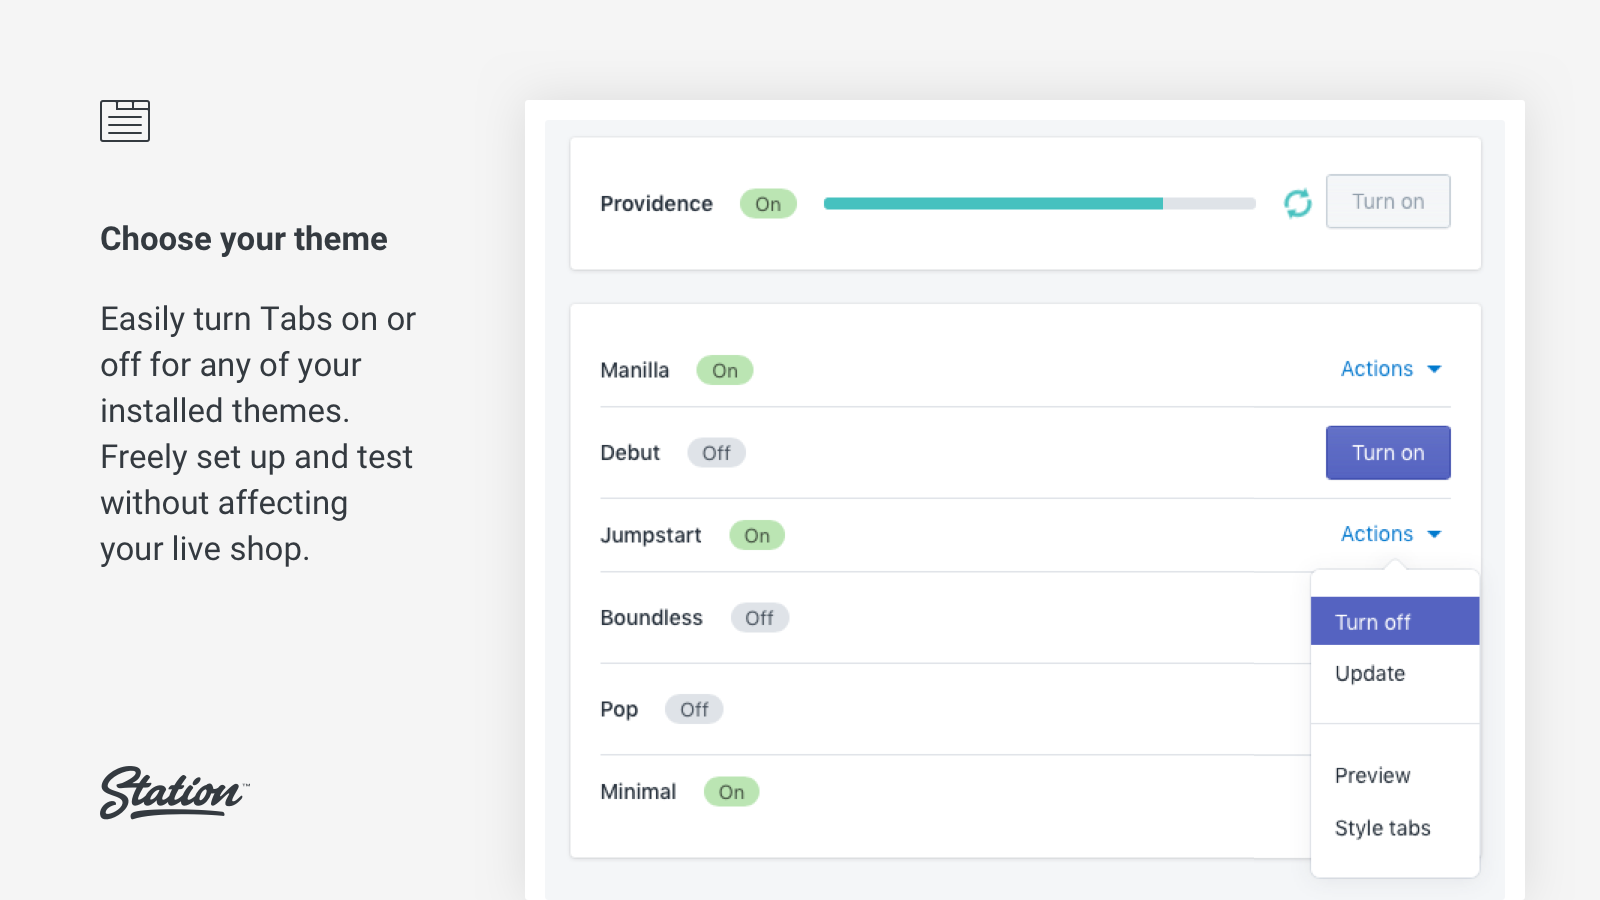Click the Pop Off status badge
The height and width of the screenshot is (900, 1600).
[694, 710]
